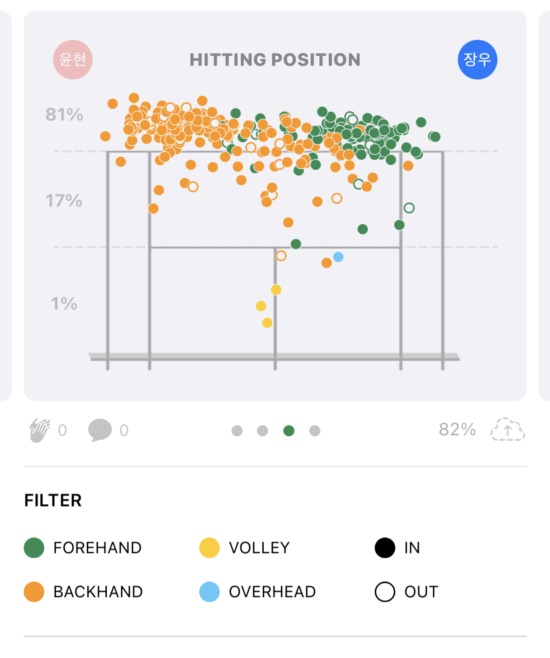The image size is (550, 658).
Task: Tap the cloud upload icon
Action: 508,429
